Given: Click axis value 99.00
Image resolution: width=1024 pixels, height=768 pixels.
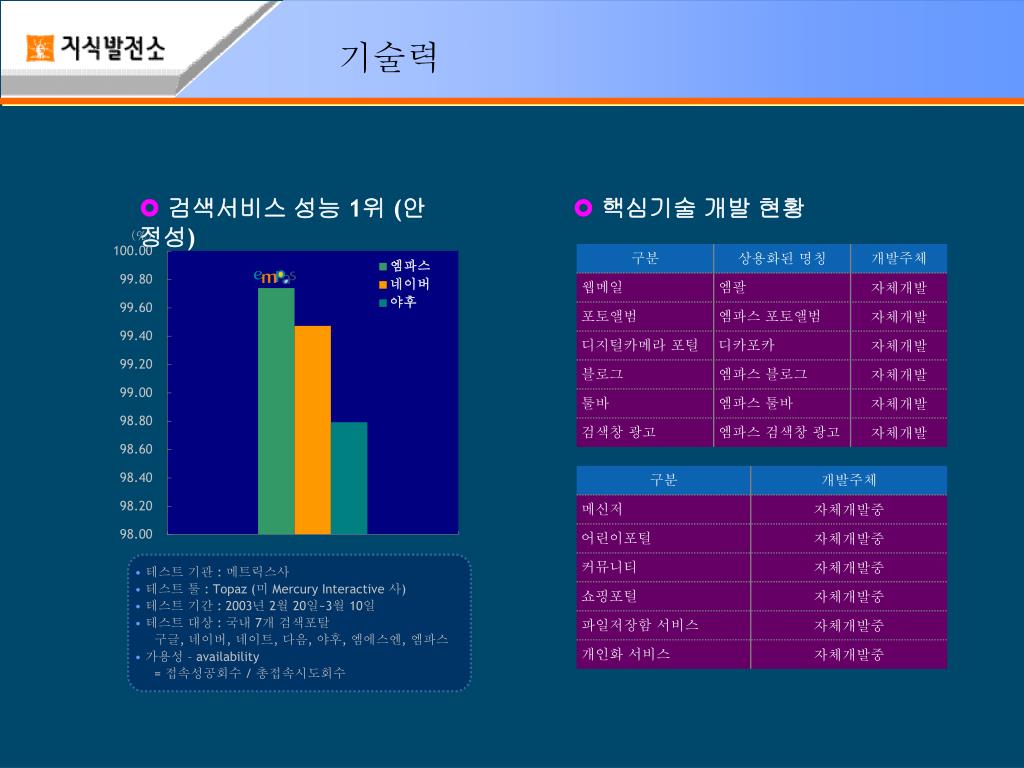Looking at the screenshot, I should point(136,392).
